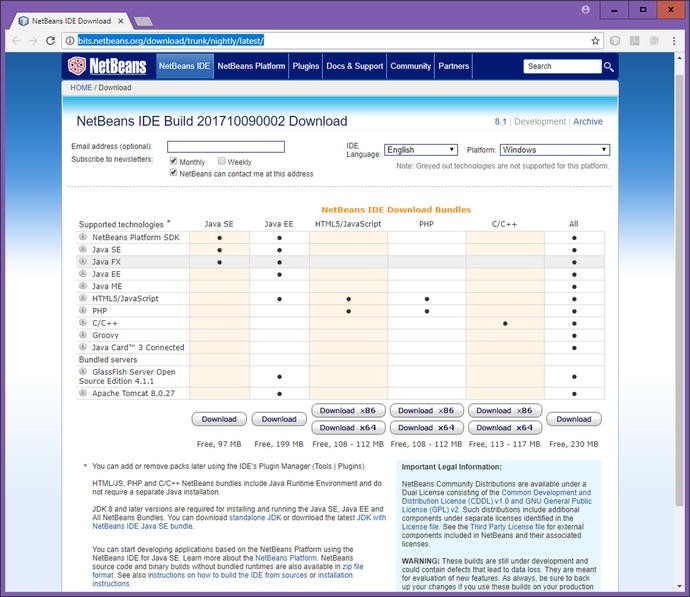The width and height of the screenshot is (690, 597).
Task: Click the first browser extension icon after the star
Action: [615, 41]
